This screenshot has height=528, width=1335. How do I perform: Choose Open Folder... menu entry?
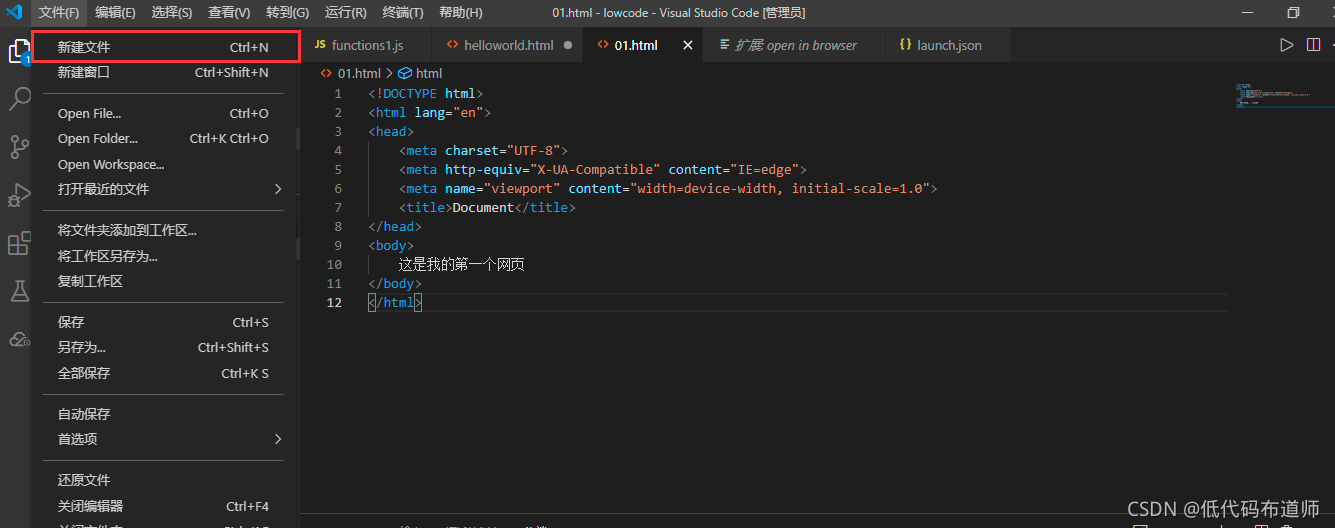(98, 139)
